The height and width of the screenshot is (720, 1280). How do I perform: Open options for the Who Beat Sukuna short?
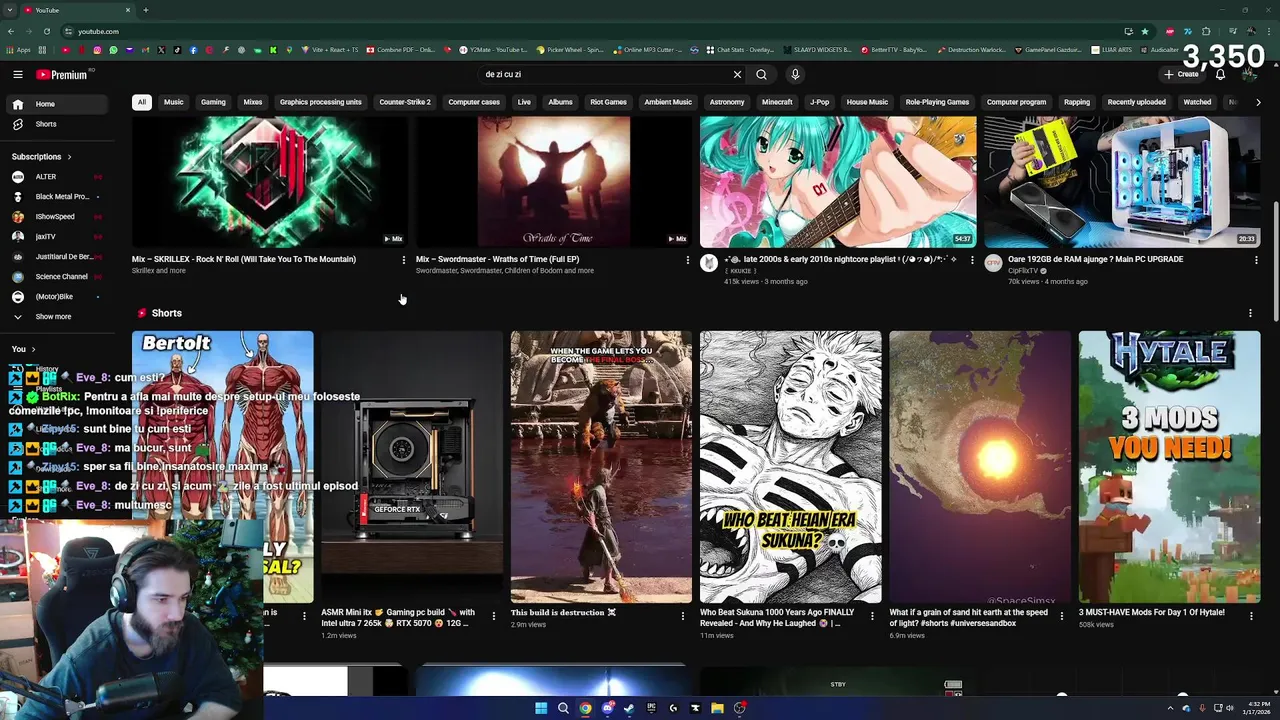point(872,616)
